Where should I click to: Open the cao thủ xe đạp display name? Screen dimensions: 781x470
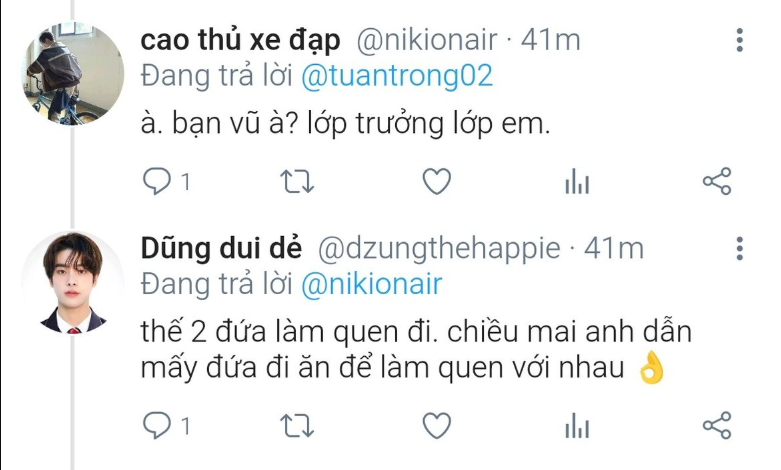pyautogui.click(x=240, y=40)
